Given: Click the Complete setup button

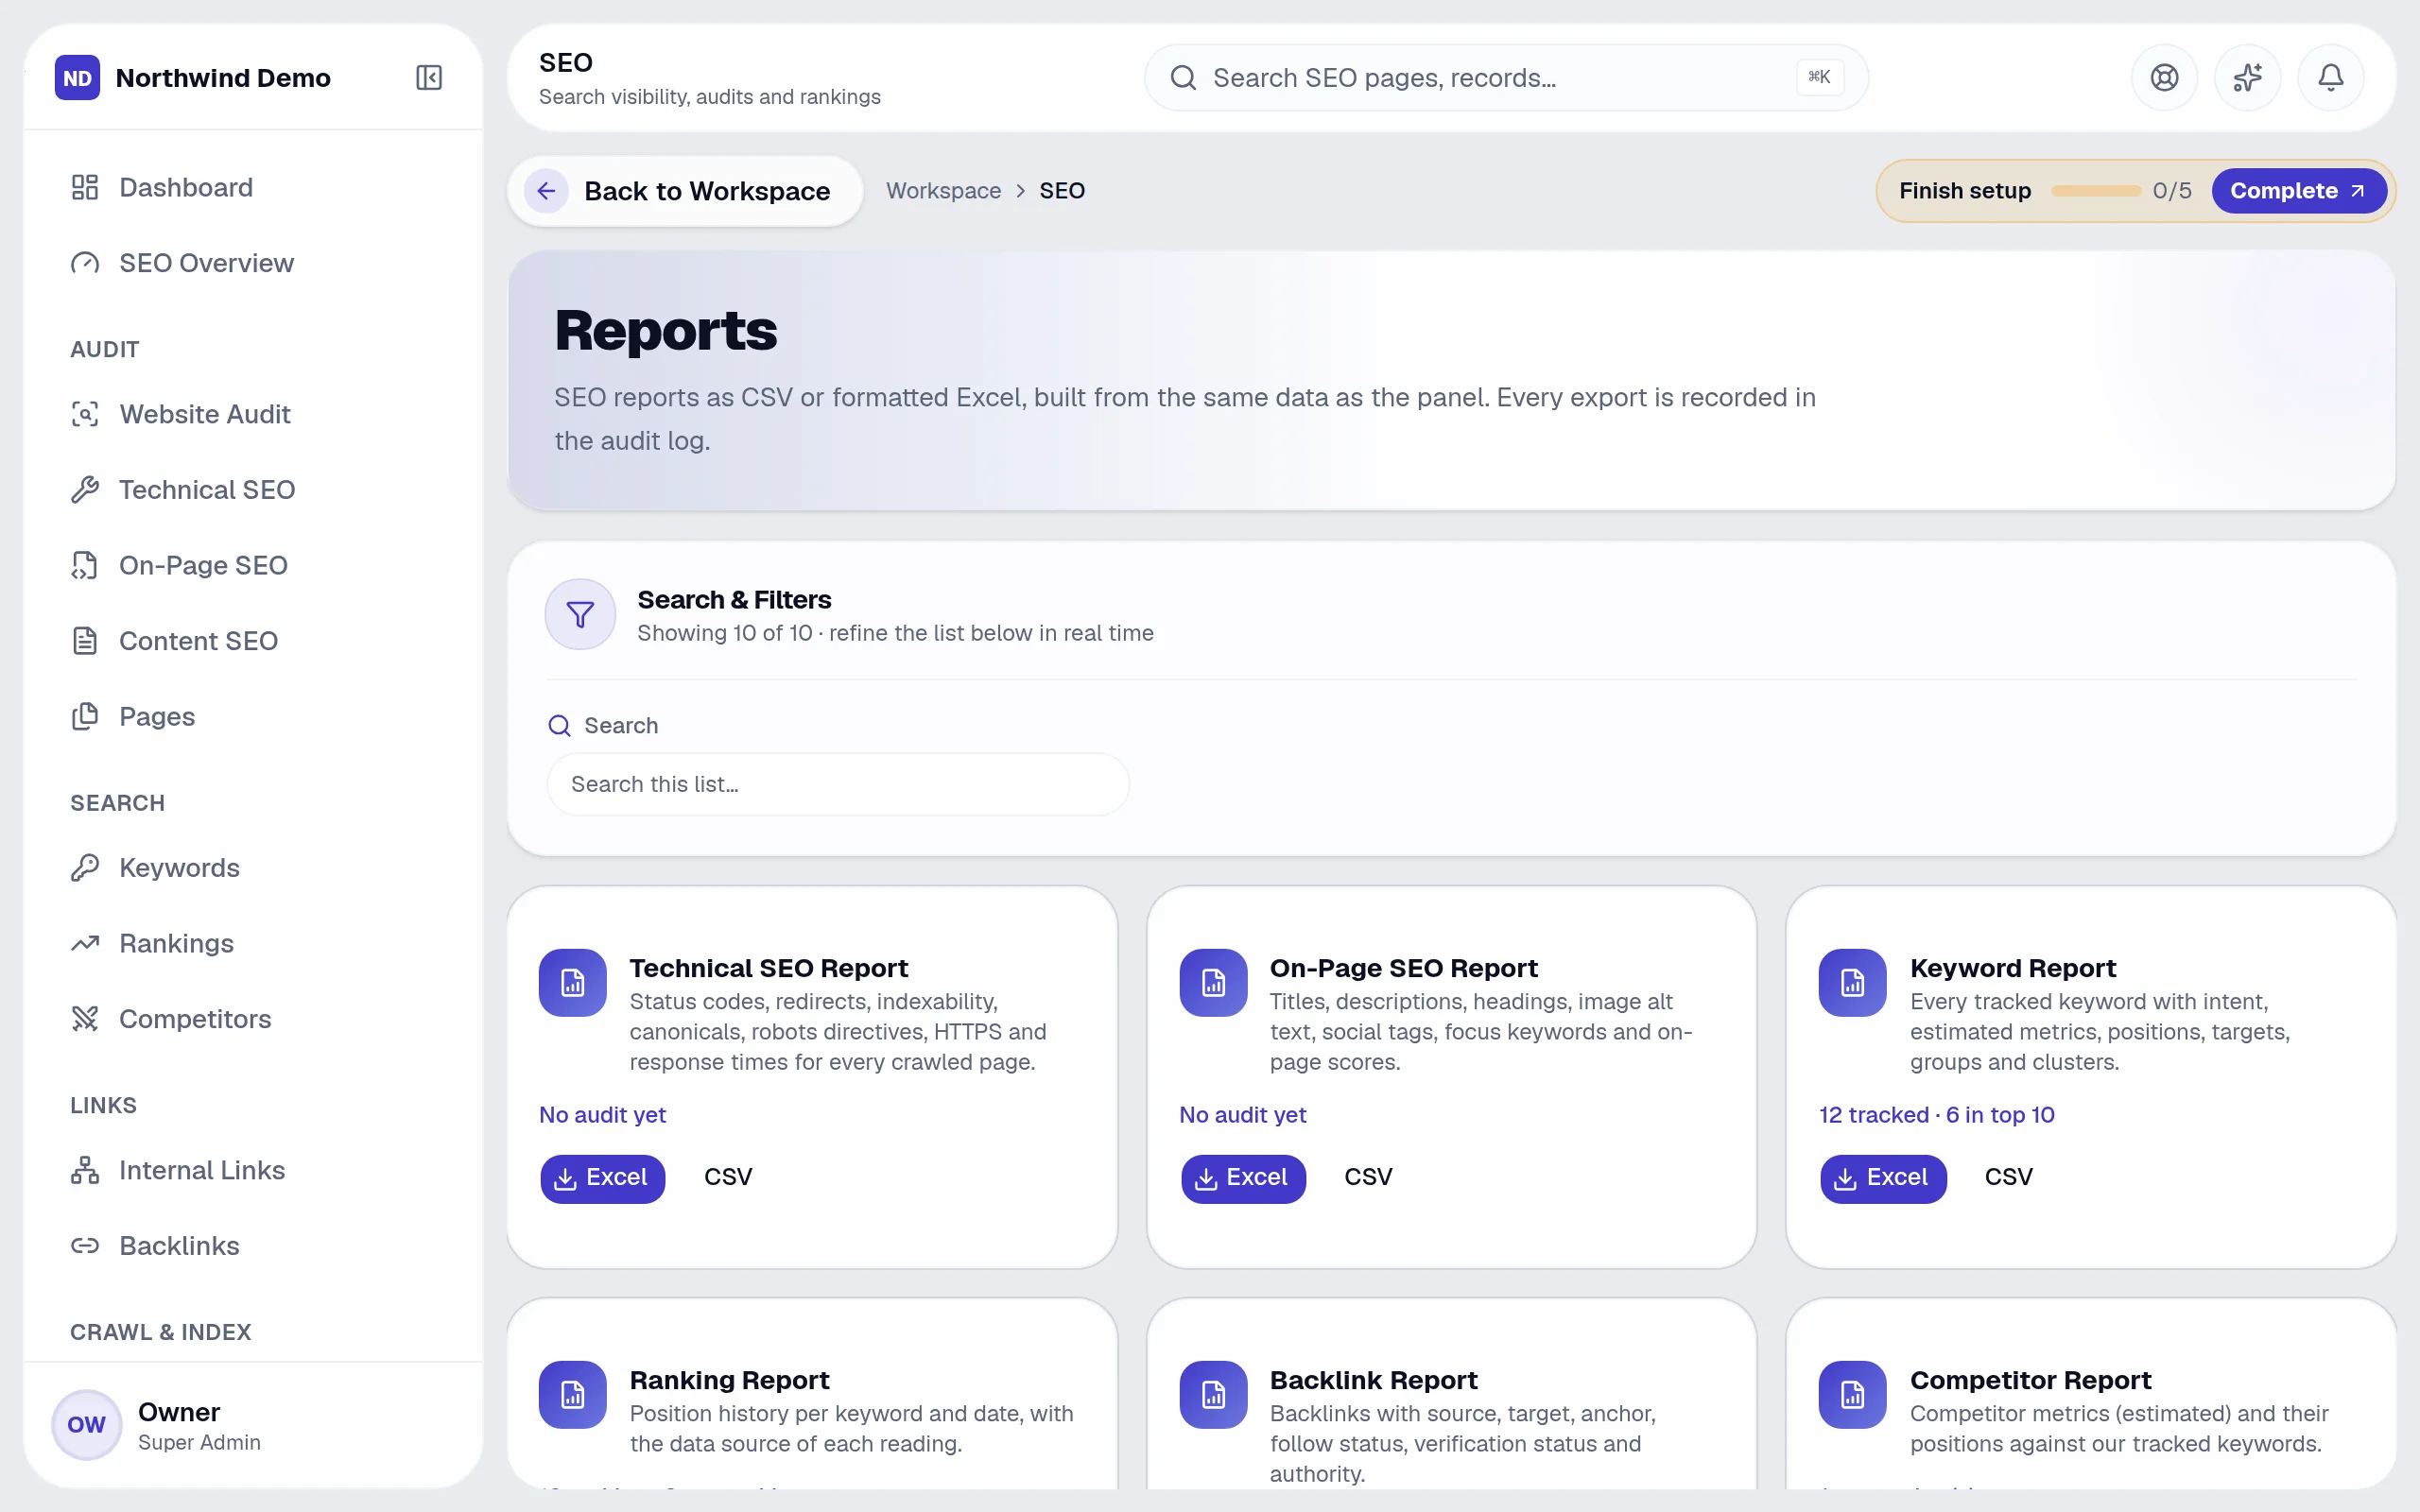Looking at the screenshot, I should 2298,191.
